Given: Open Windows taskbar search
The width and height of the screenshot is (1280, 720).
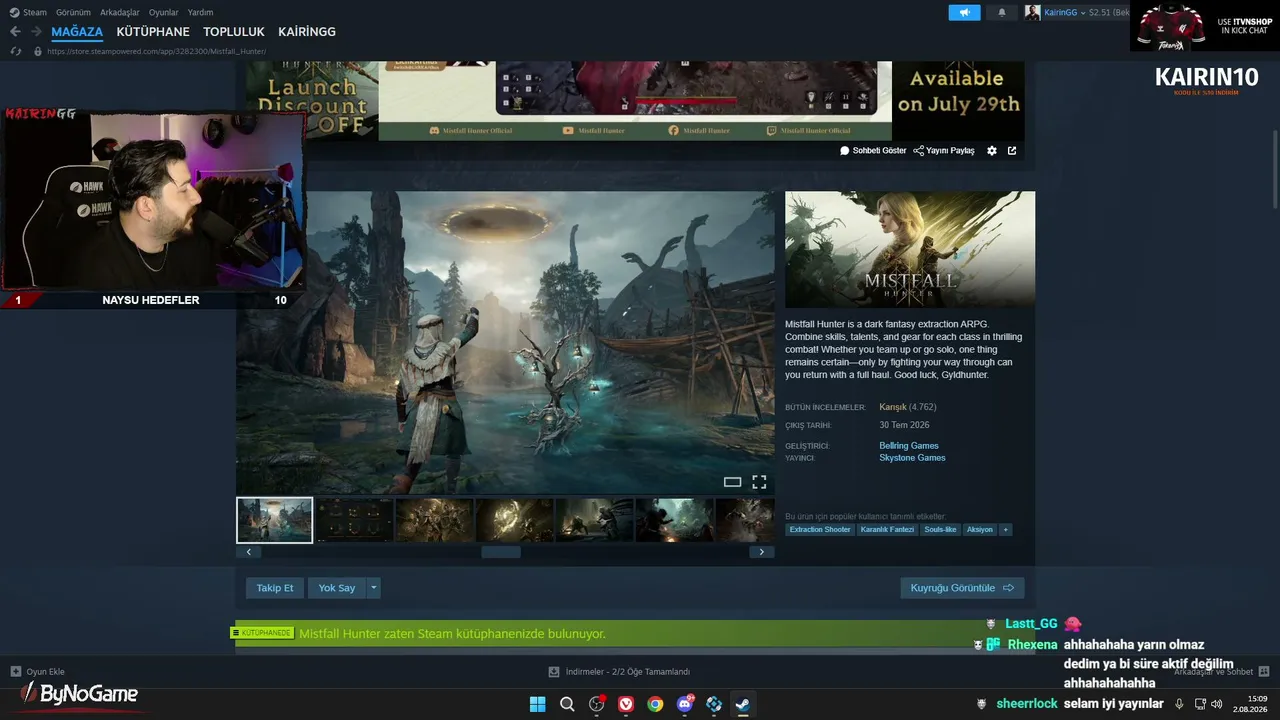Looking at the screenshot, I should pyautogui.click(x=567, y=704).
